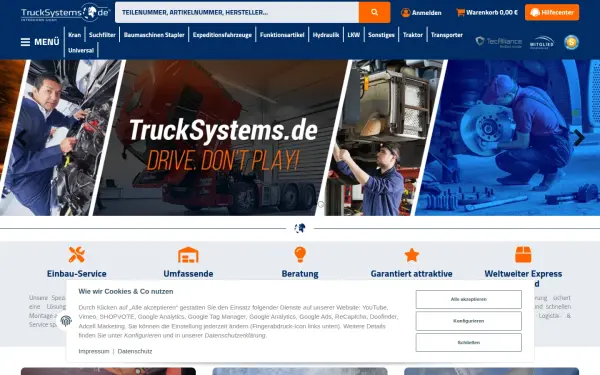Close cookie banner with Schließen
Screen dimensions: 600x375
[x=468, y=342]
